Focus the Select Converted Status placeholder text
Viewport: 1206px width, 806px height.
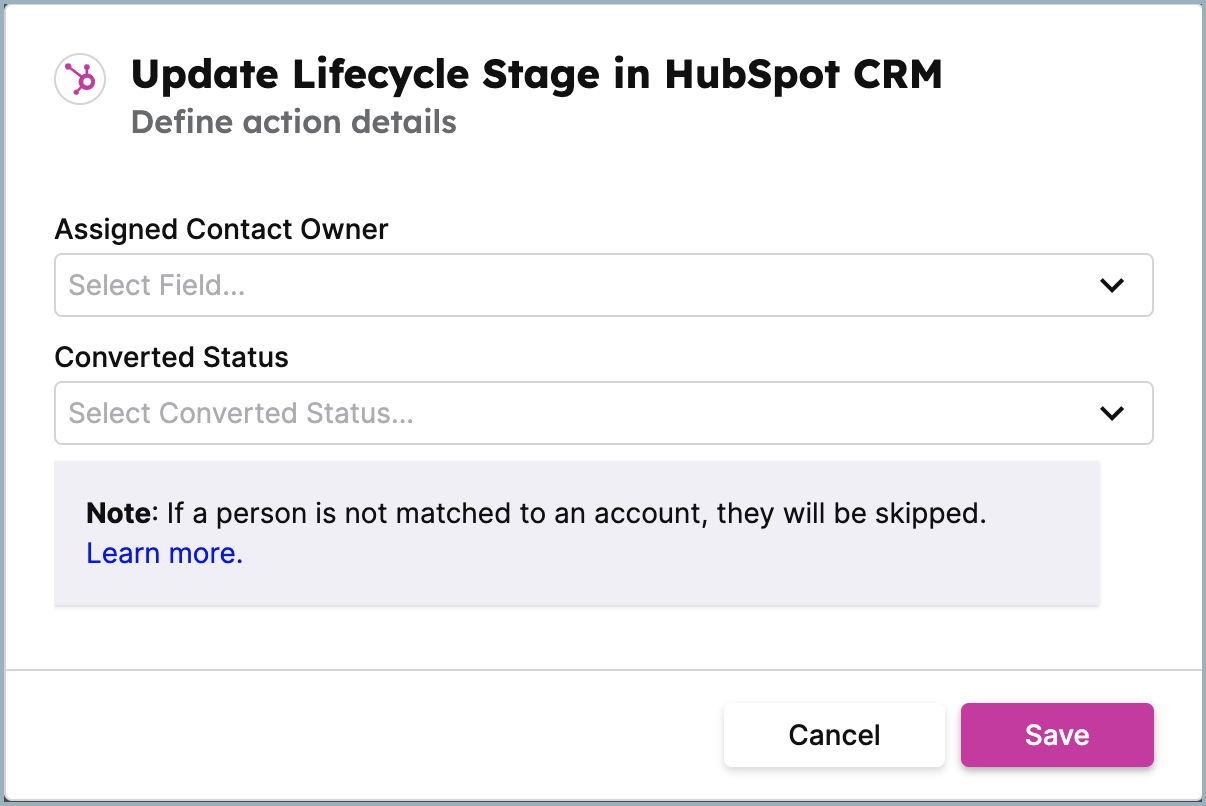(241, 413)
